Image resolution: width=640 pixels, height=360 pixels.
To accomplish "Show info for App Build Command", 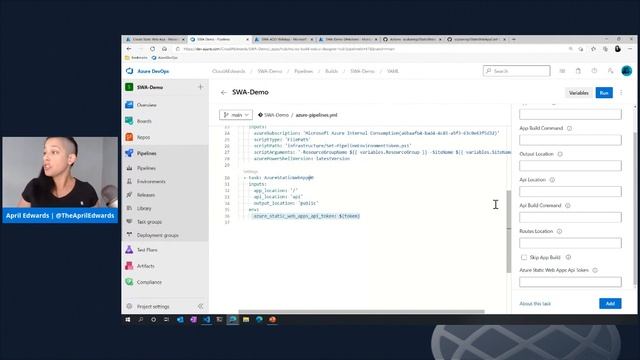I will (569, 128).
